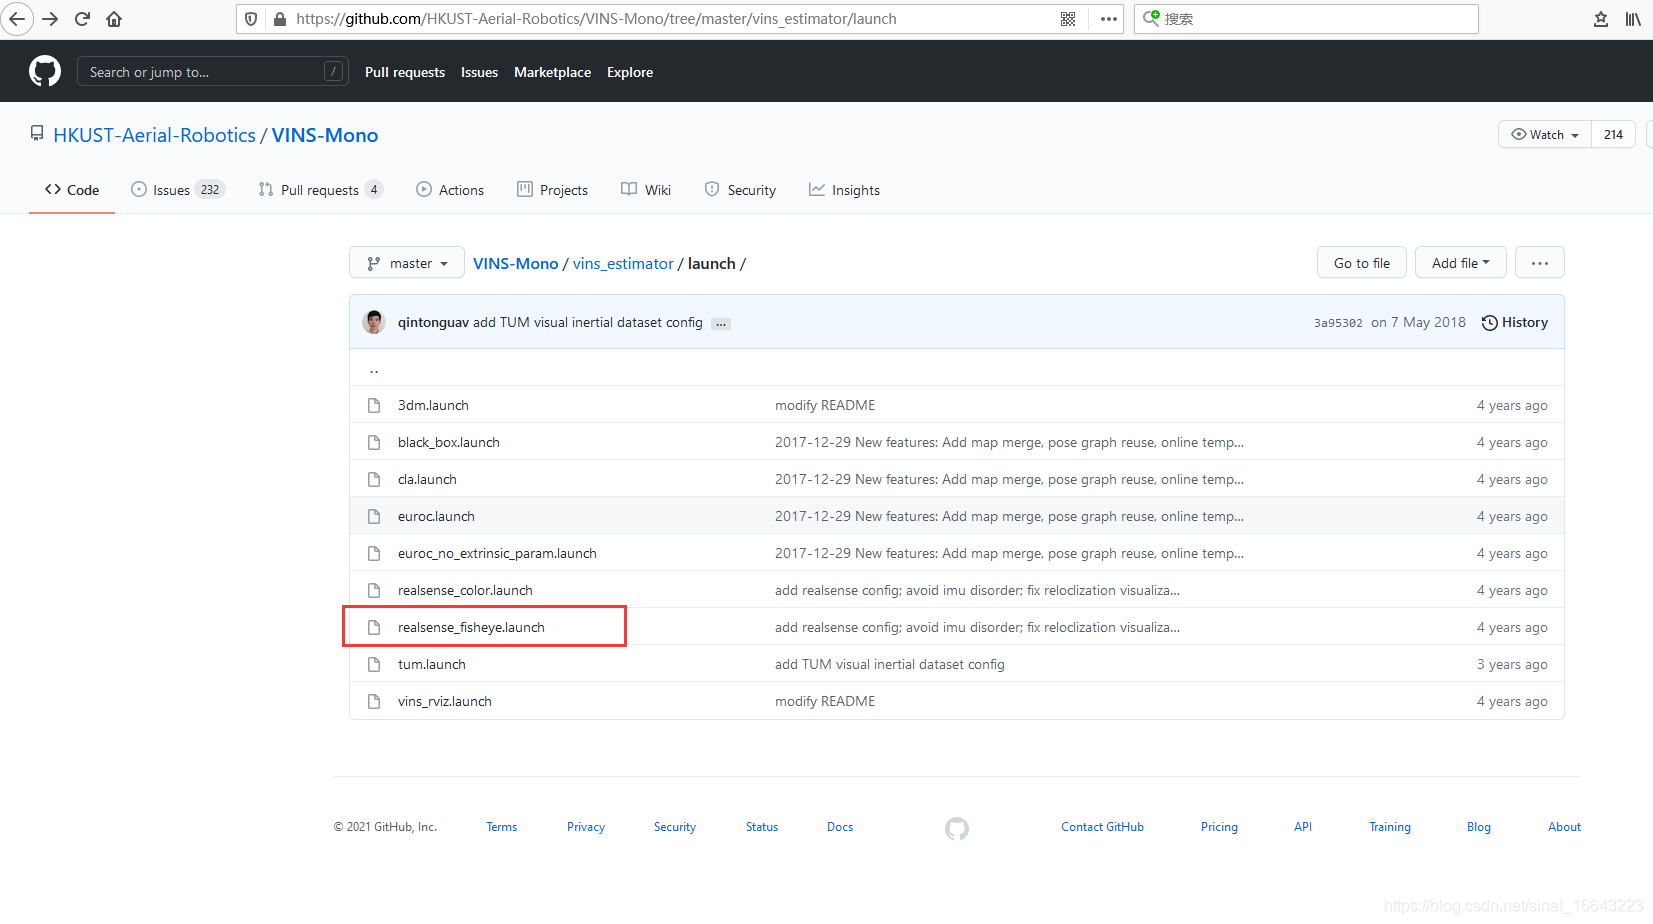Open file vins_rviz.launch
1653x924 pixels.
click(x=445, y=701)
